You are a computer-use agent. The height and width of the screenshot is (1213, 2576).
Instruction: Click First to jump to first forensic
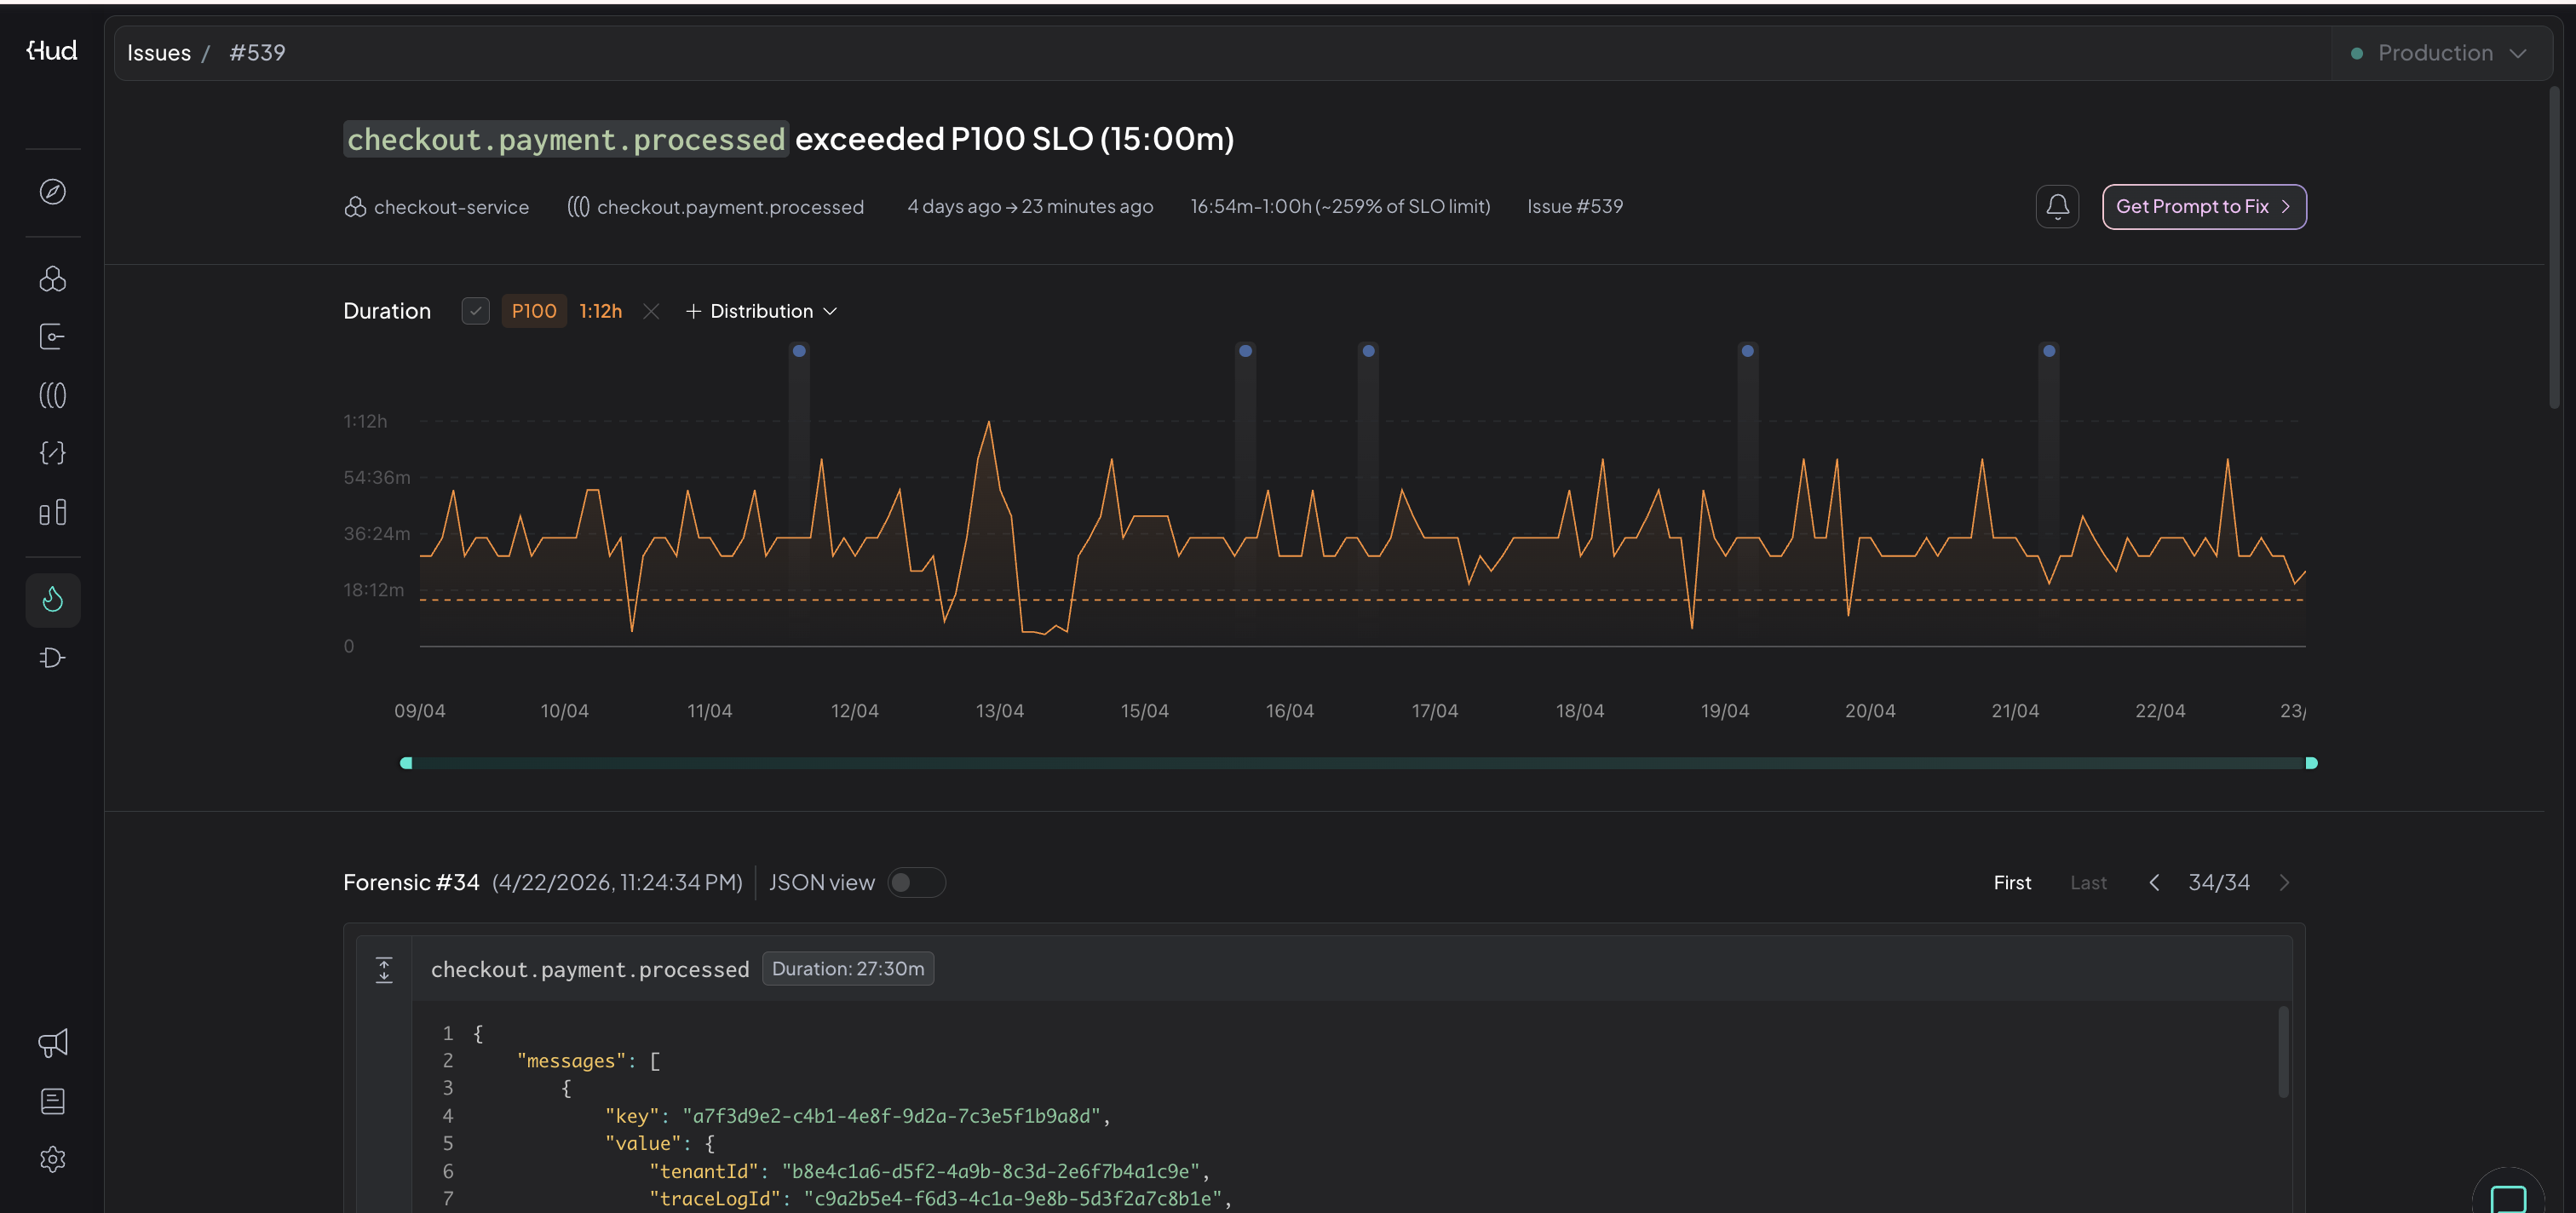tap(2011, 882)
